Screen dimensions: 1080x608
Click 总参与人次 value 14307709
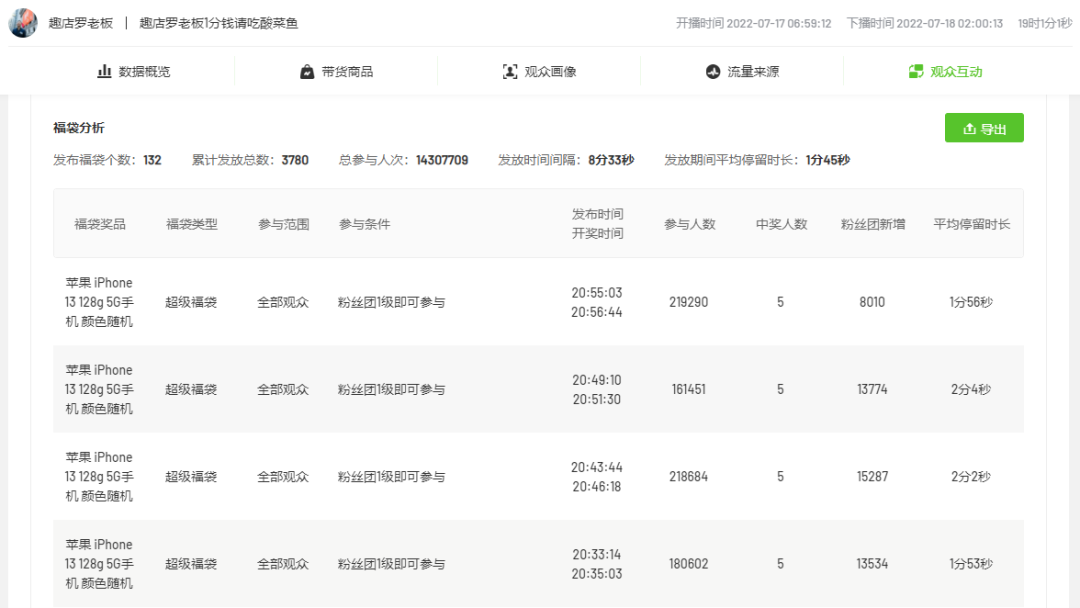442,160
